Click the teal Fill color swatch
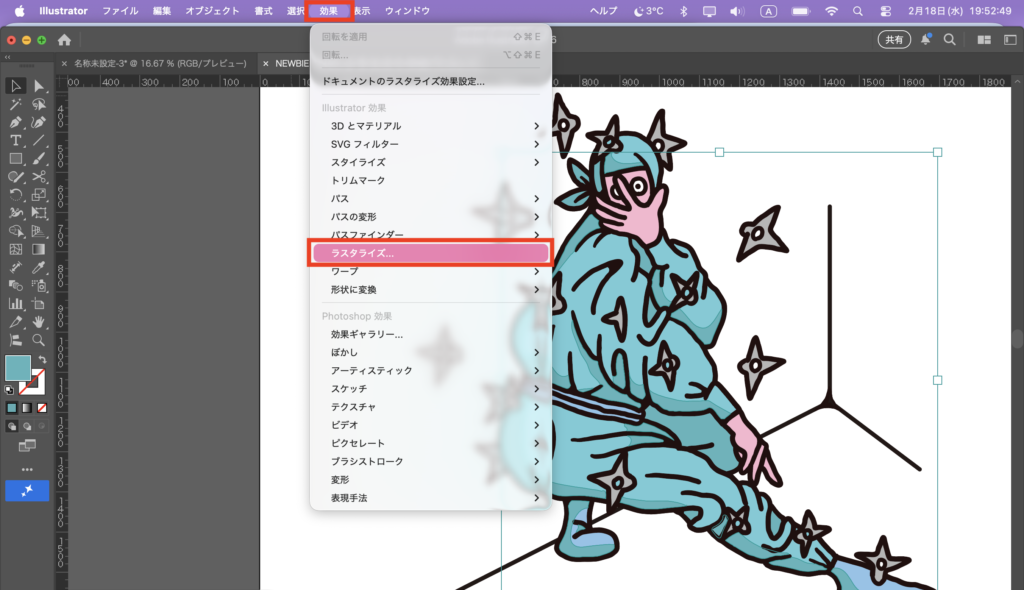This screenshot has height=590, width=1024. 18,368
